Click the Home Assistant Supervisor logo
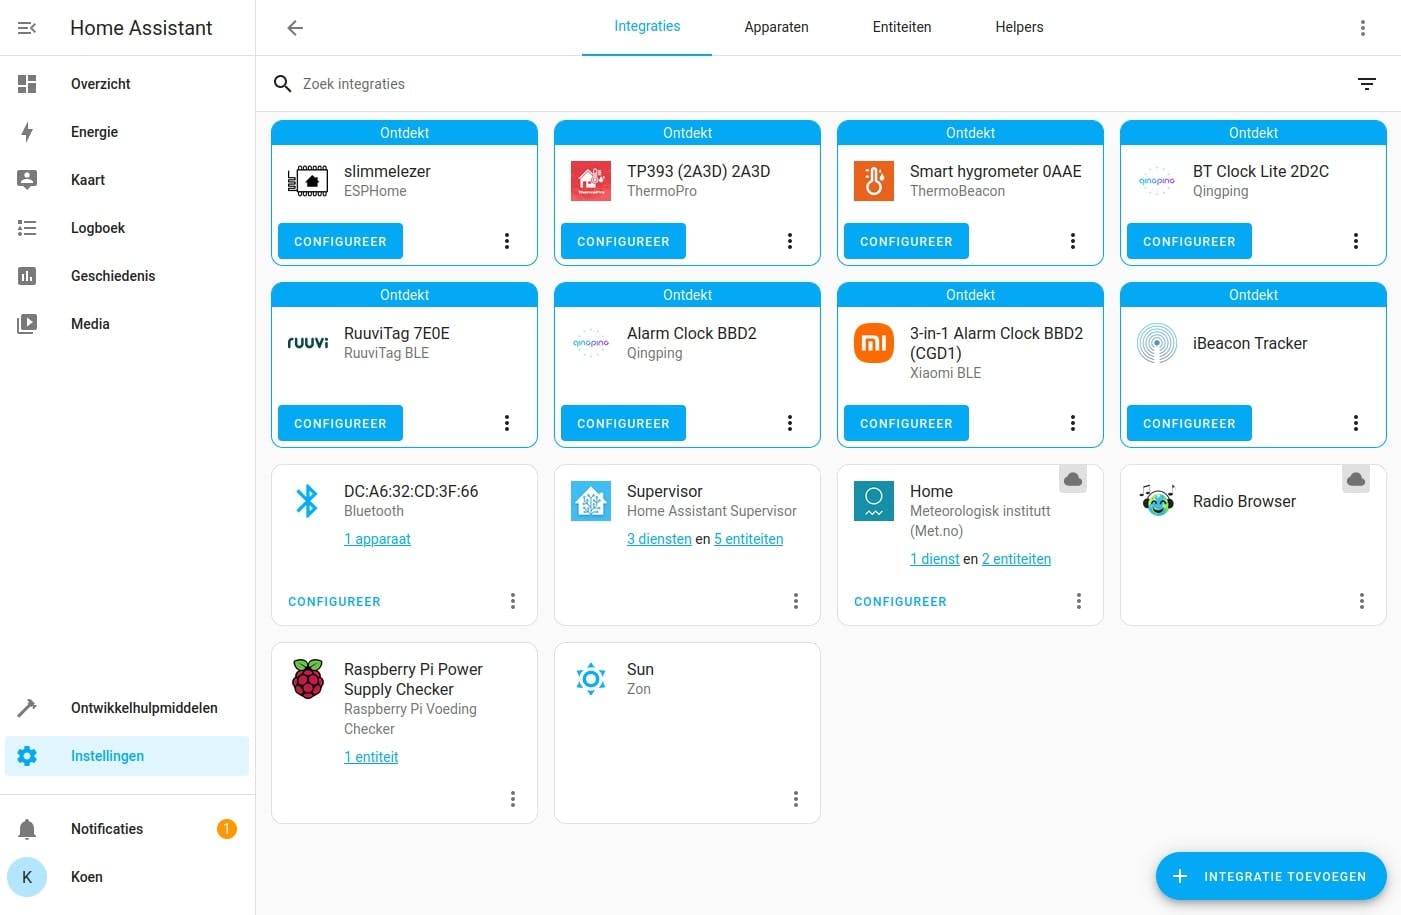1401x915 pixels. 591,501
